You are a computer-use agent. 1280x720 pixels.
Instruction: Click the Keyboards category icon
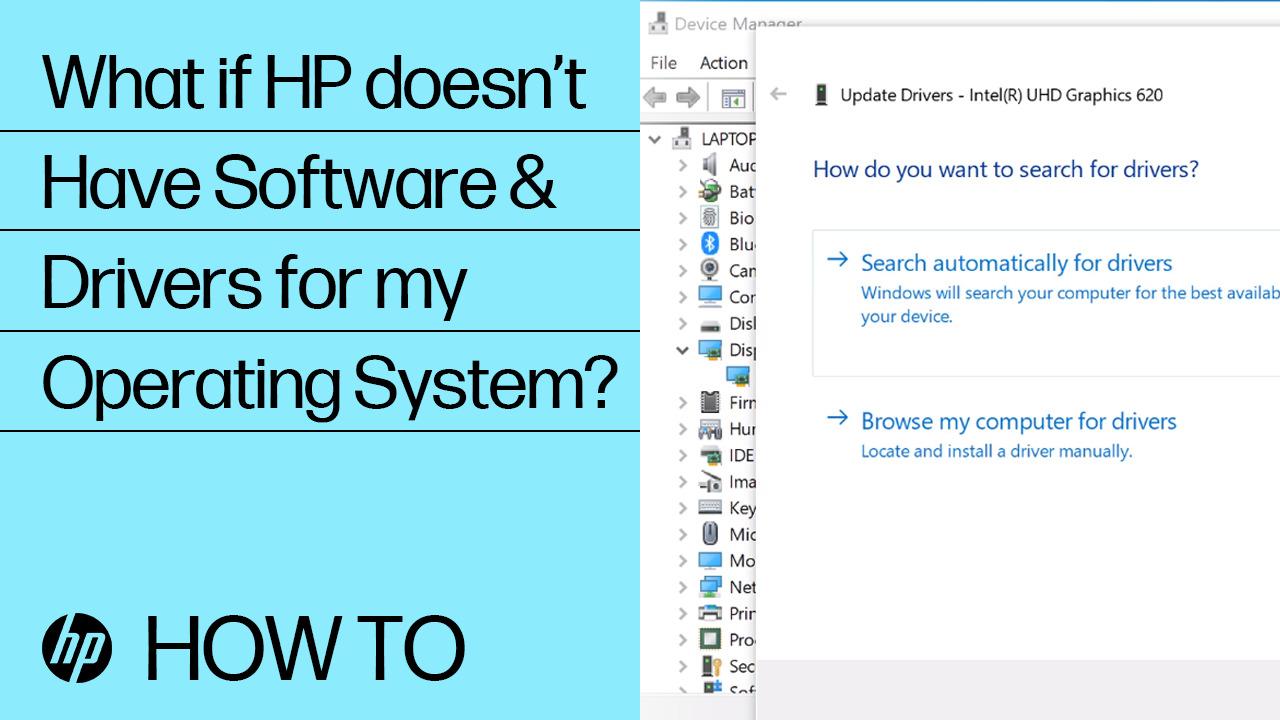[710, 507]
